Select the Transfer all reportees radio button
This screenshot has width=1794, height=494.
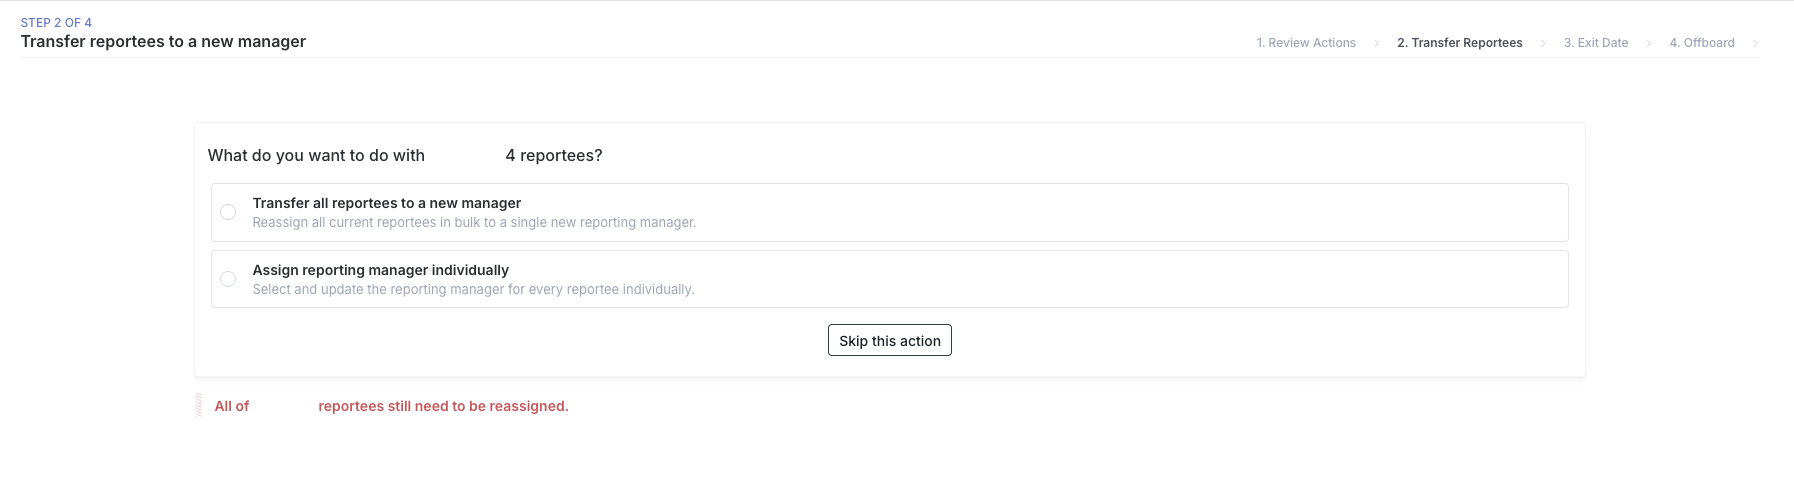coord(228,212)
